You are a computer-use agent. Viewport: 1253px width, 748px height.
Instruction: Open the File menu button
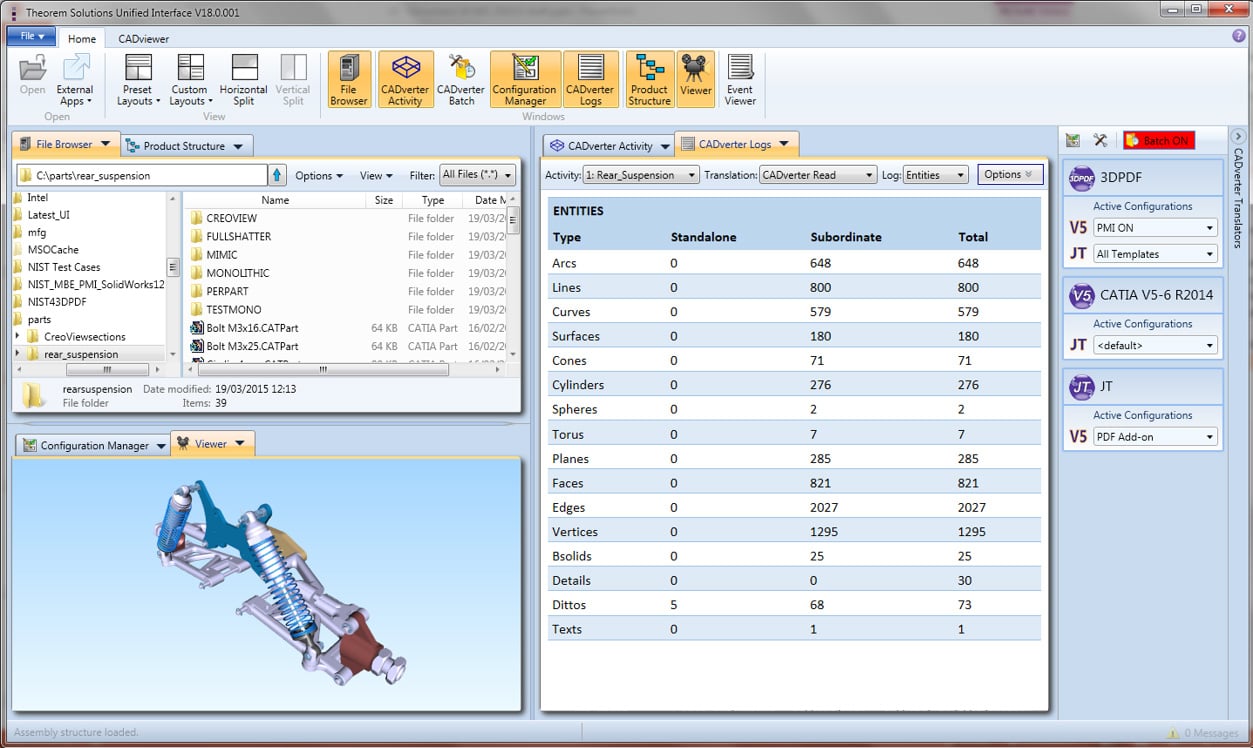click(x=32, y=36)
